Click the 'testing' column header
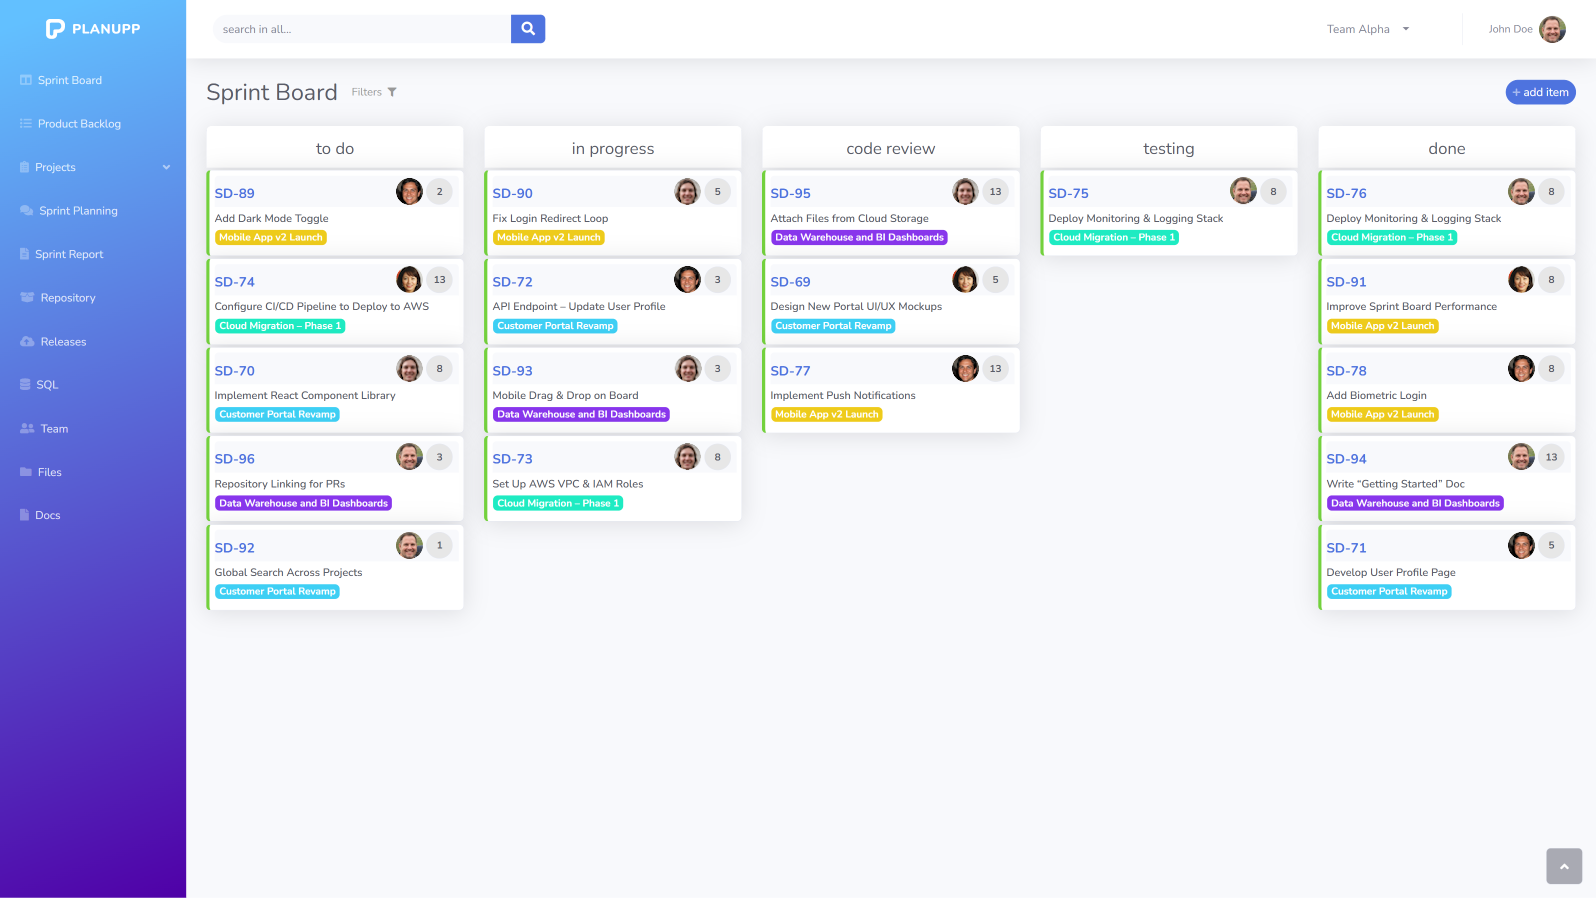This screenshot has height=898, width=1596. [x=1169, y=148]
